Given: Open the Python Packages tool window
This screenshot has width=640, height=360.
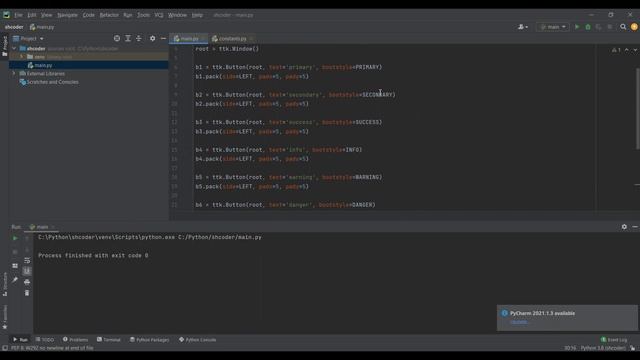Looking at the screenshot, I should (x=150, y=340).
